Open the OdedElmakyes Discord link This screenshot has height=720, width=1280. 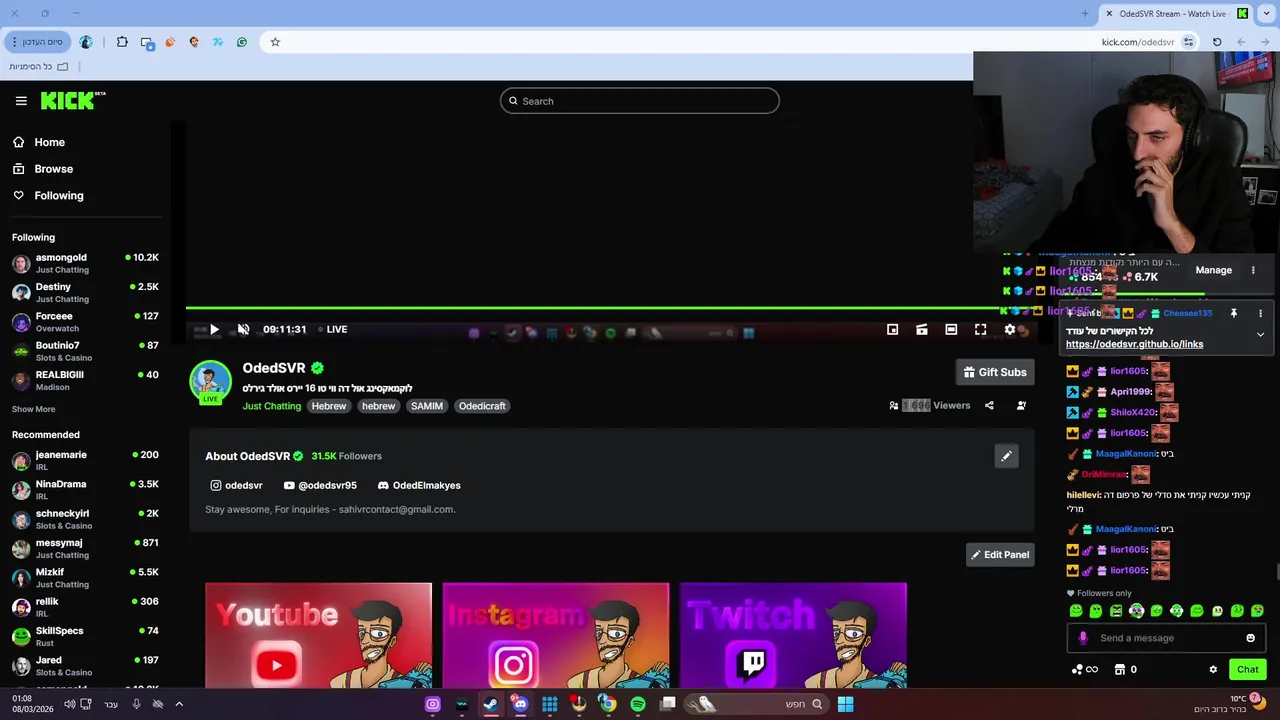coord(419,485)
